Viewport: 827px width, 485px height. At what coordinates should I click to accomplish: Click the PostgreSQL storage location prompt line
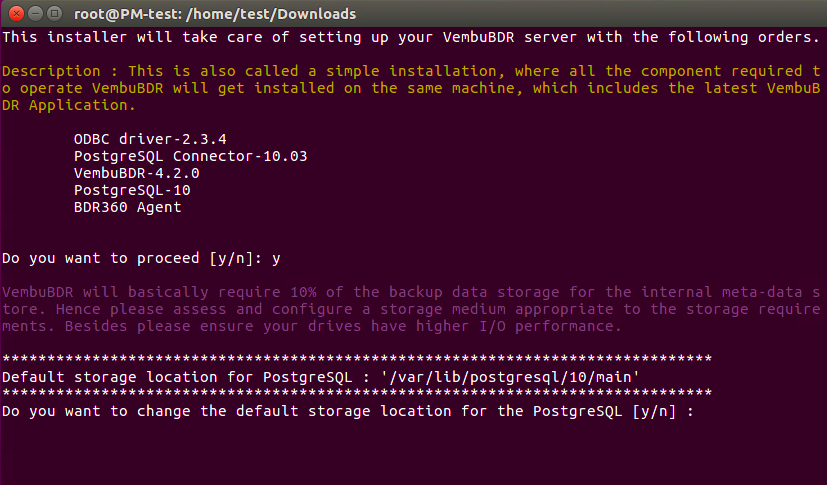(x=348, y=411)
